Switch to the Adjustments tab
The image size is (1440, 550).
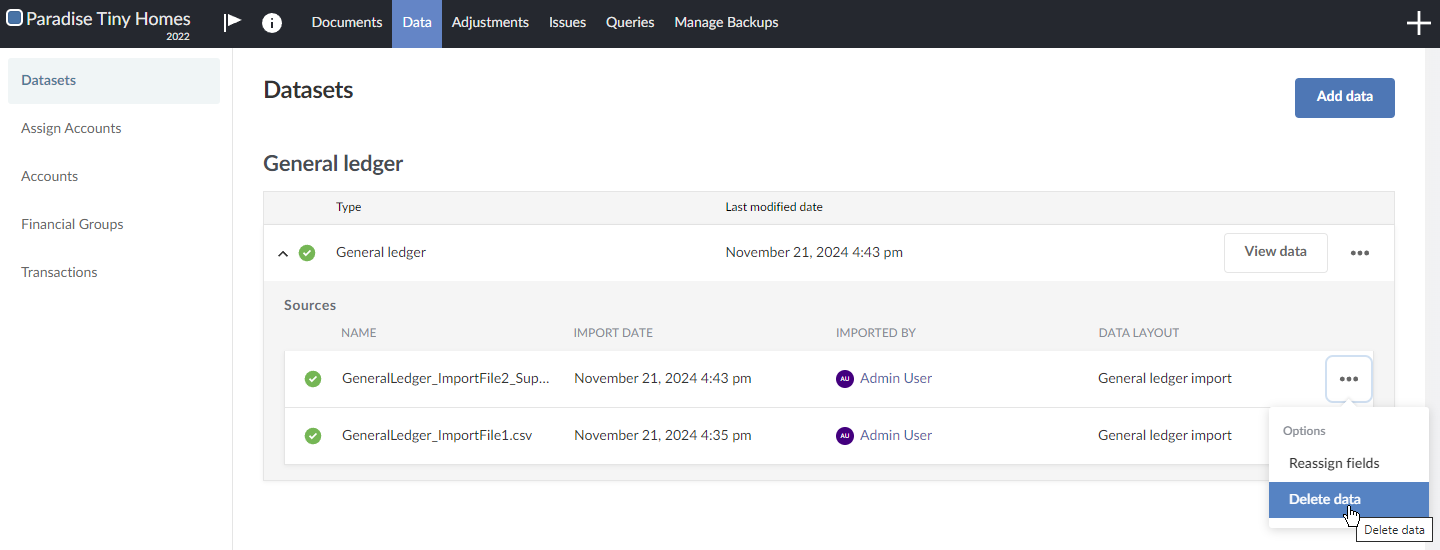tap(490, 23)
